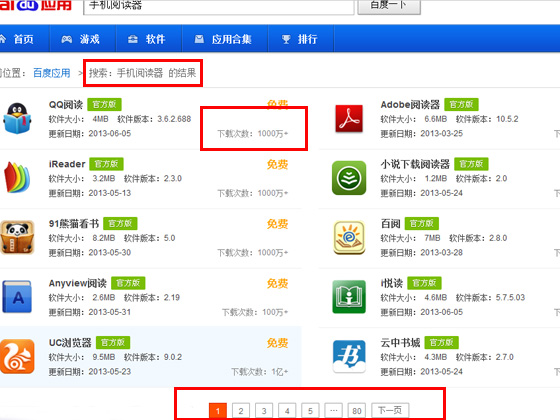This screenshot has width=560, height=420.
Task: Switch to the 游戏 tab
Action: coord(82,39)
